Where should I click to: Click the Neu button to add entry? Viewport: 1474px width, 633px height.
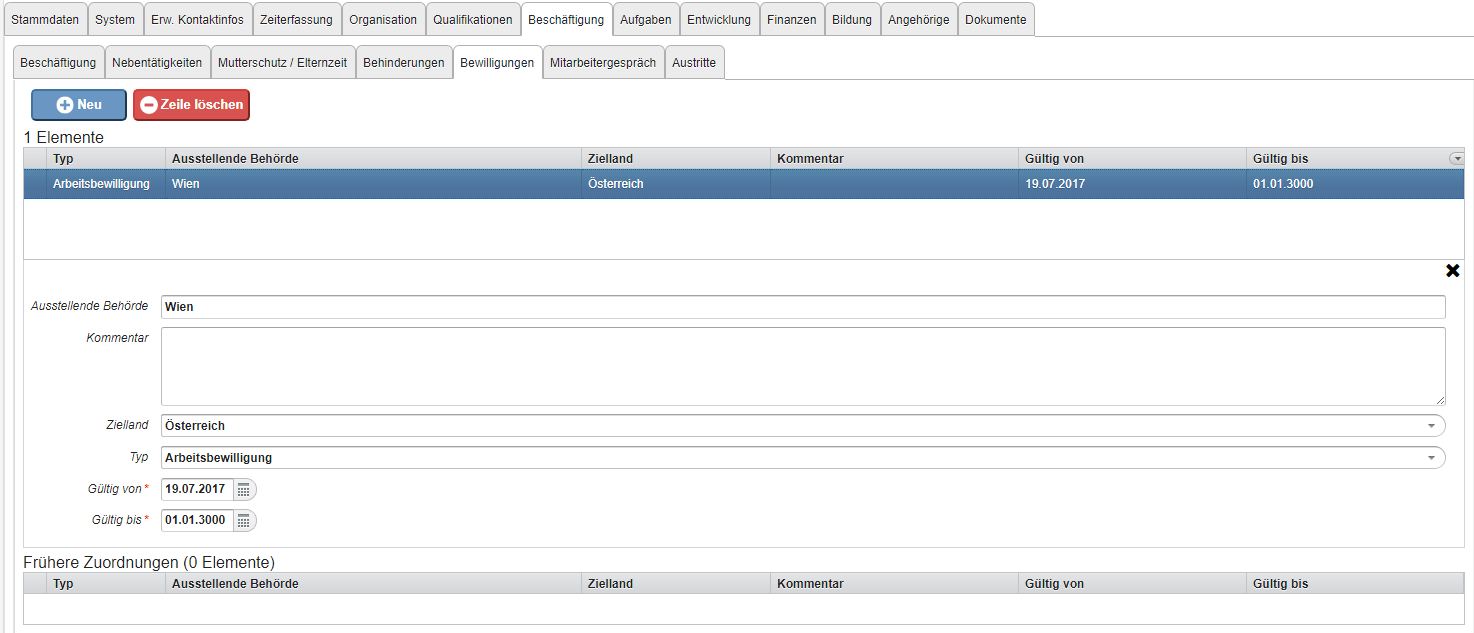point(79,105)
